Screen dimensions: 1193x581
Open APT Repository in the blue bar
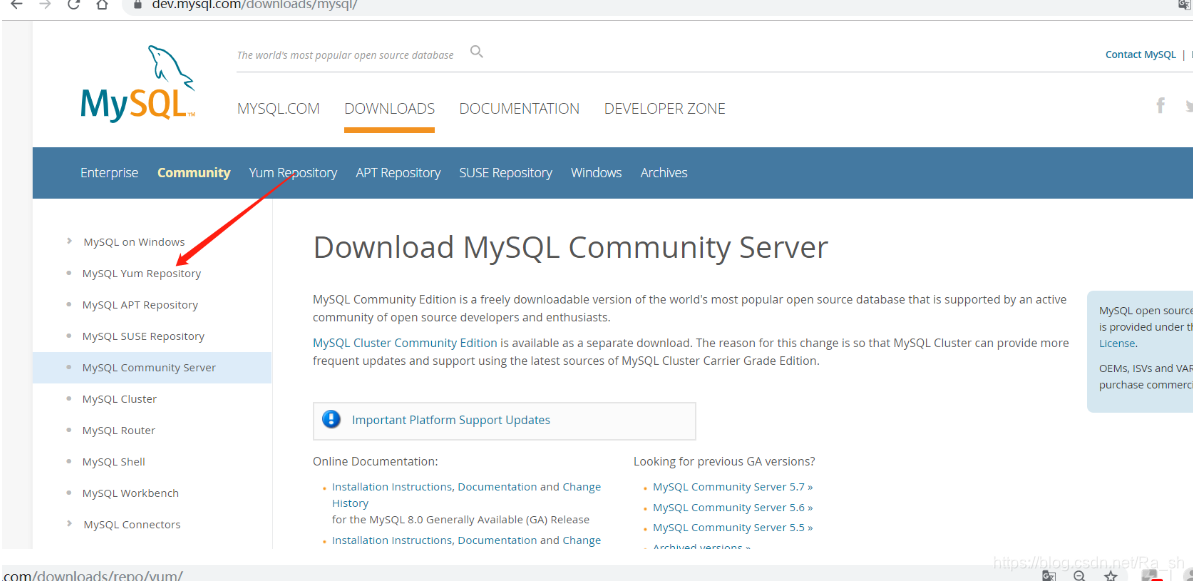click(x=398, y=173)
